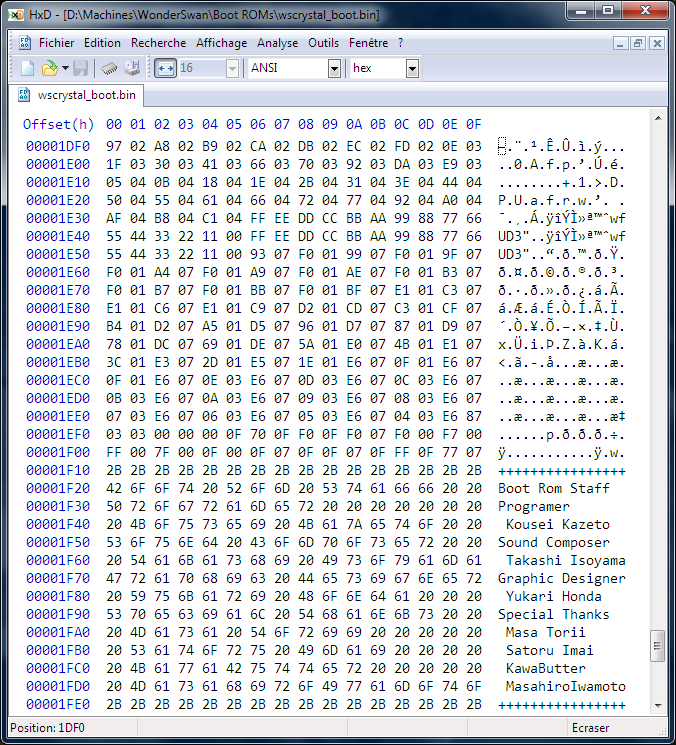
Task: Click the 0F column header
Action: point(473,124)
